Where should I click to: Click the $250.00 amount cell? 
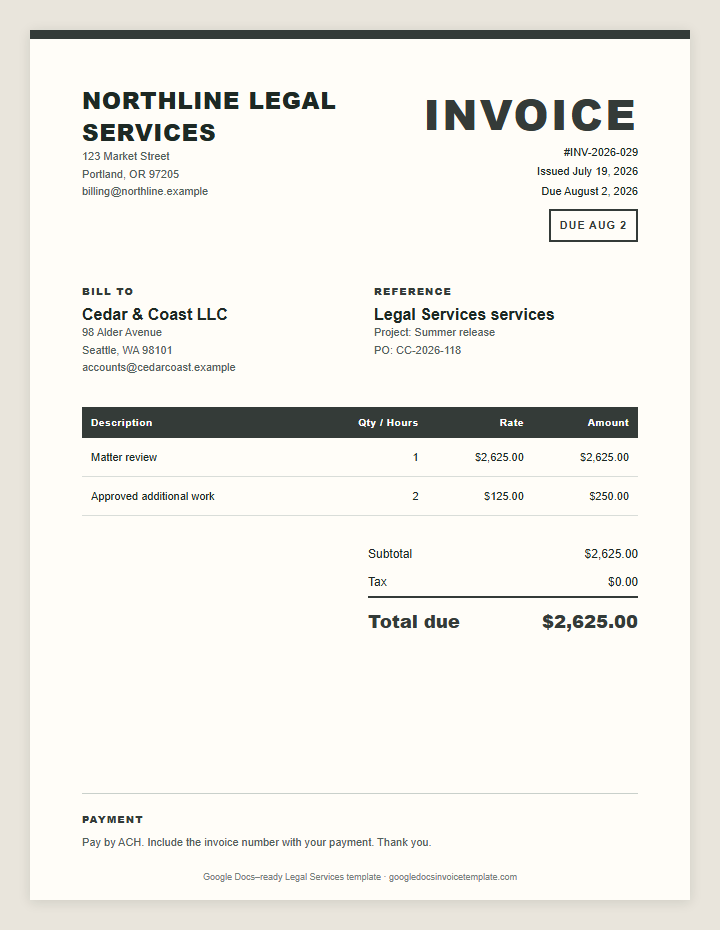click(x=609, y=496)
